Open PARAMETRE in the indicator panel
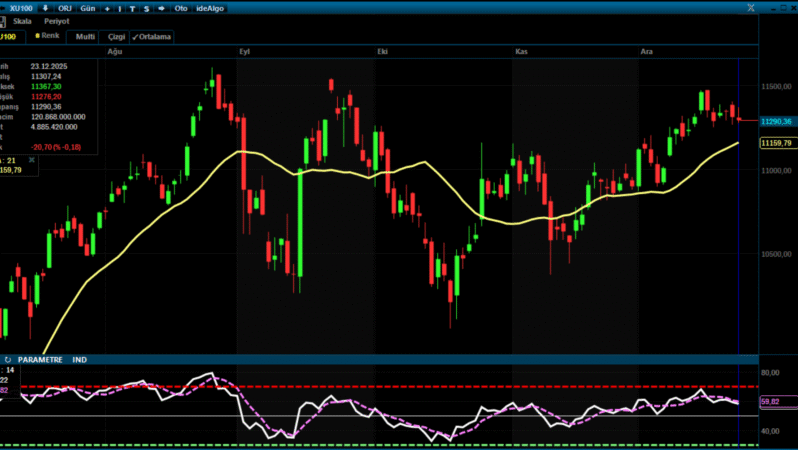Image resolution: width=798 pixels, height=450 pixels. [x=40, y=359]
